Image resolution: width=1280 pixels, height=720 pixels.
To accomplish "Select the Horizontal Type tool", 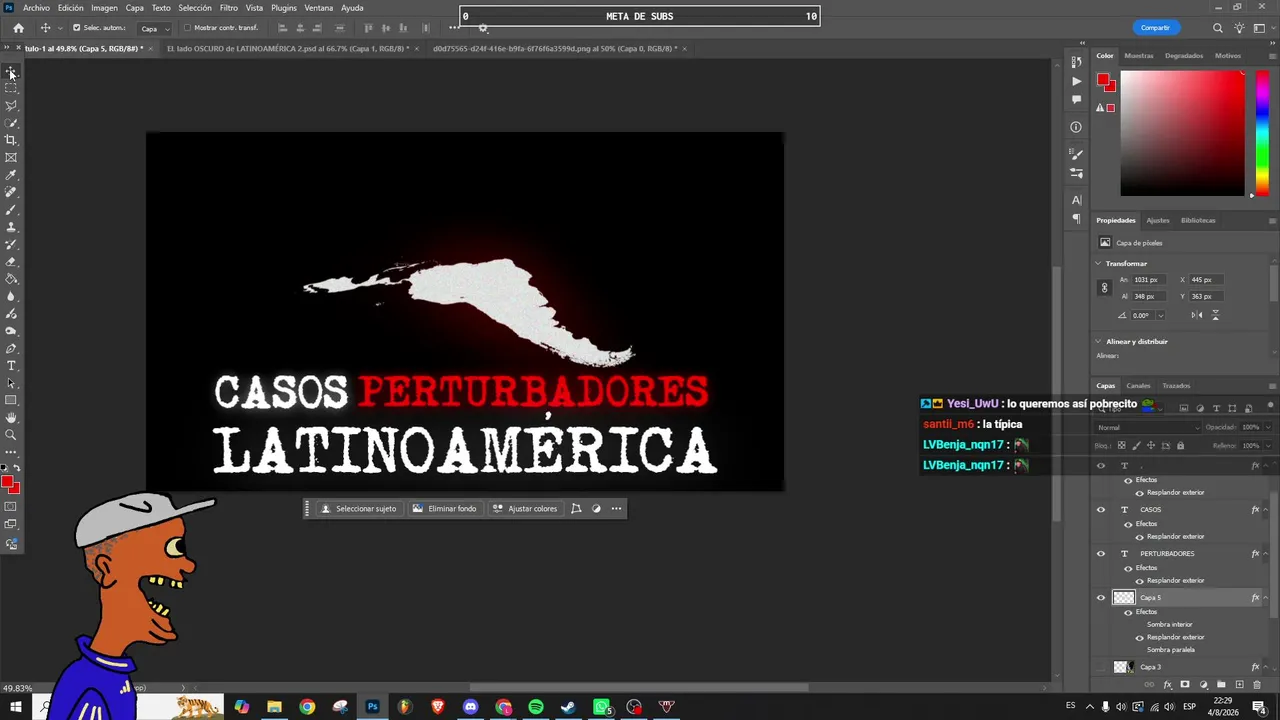I will tap(11, 366).
